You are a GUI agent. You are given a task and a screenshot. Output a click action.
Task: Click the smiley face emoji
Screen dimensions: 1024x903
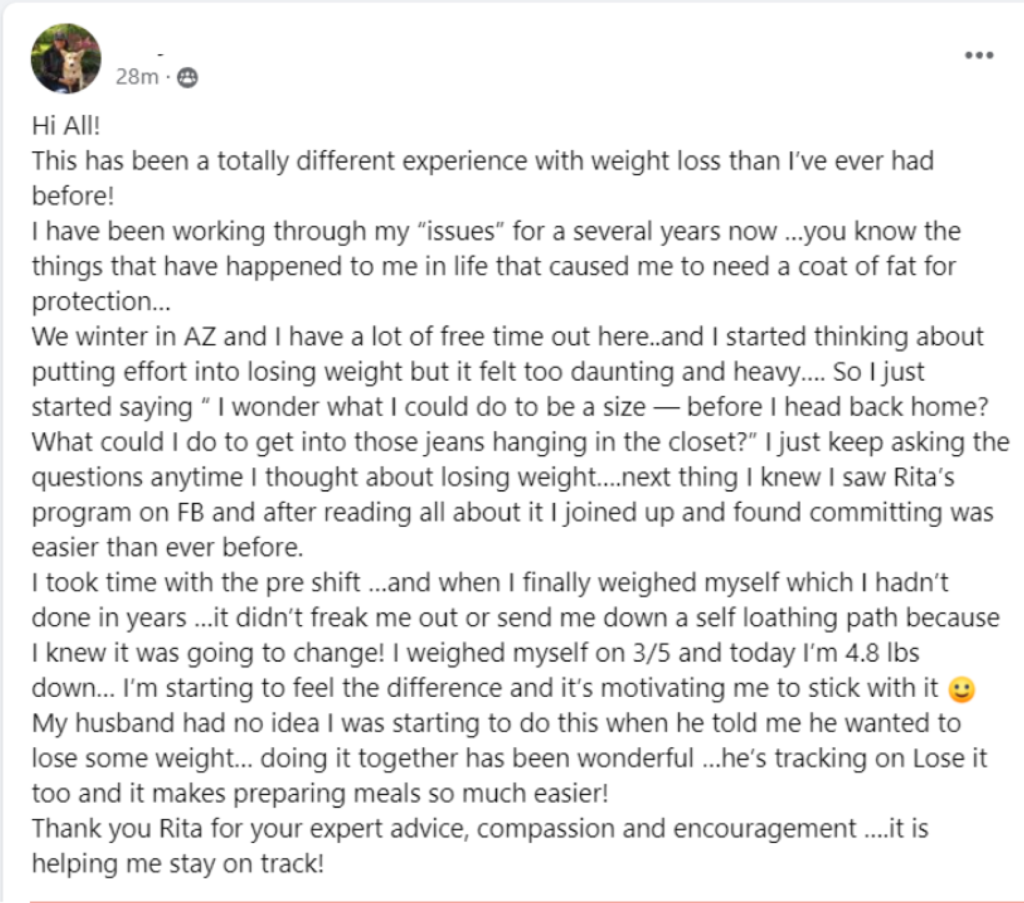tap(960, 689)
